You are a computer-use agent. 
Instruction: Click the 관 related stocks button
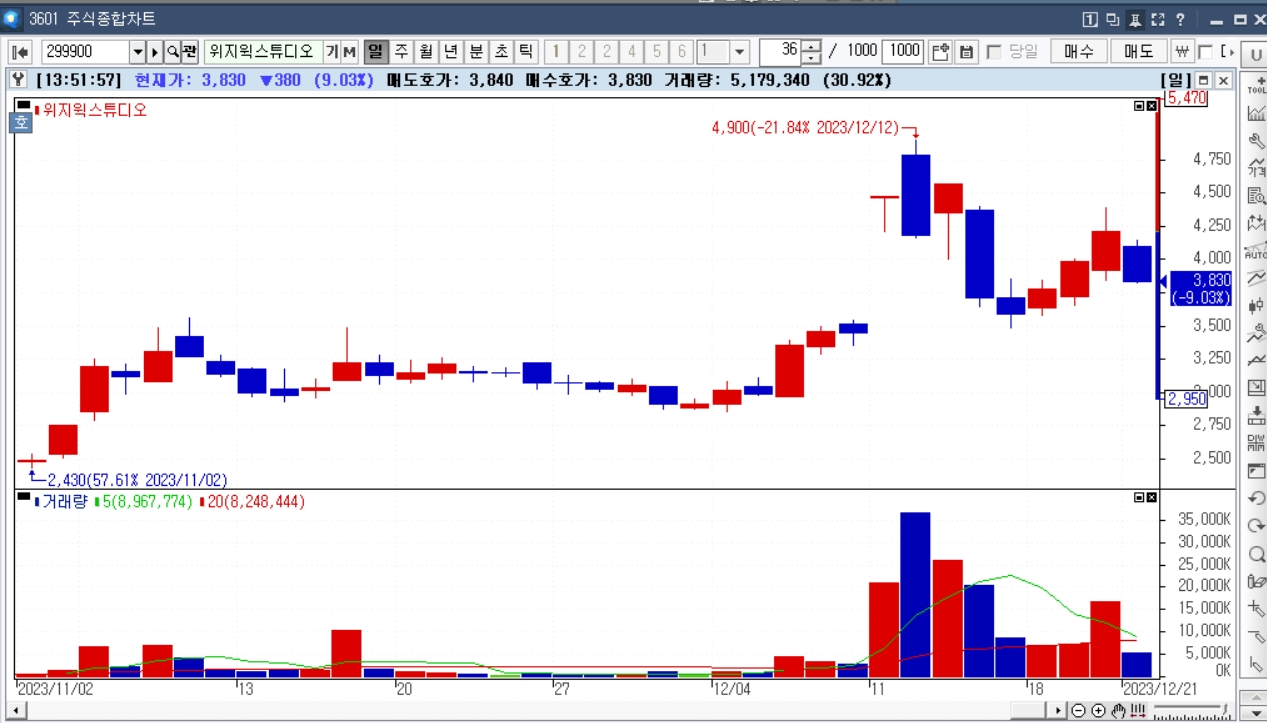pyautogui.click(x=189, y=52)
